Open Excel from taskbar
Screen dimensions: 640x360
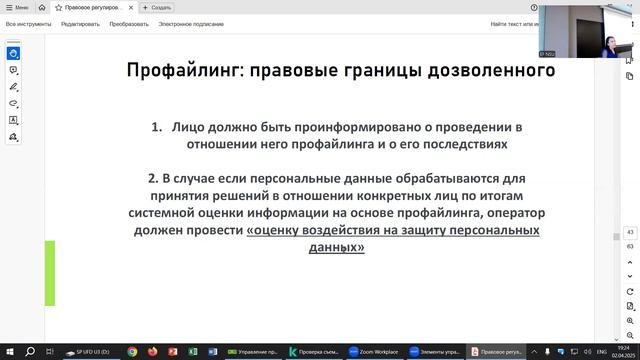(x=193, y=352)
